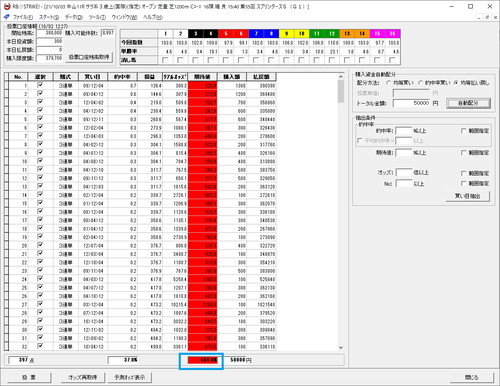Toggle the 消し馬 checkbox for horse 16

pyautogui.click(x=392, y=60)
